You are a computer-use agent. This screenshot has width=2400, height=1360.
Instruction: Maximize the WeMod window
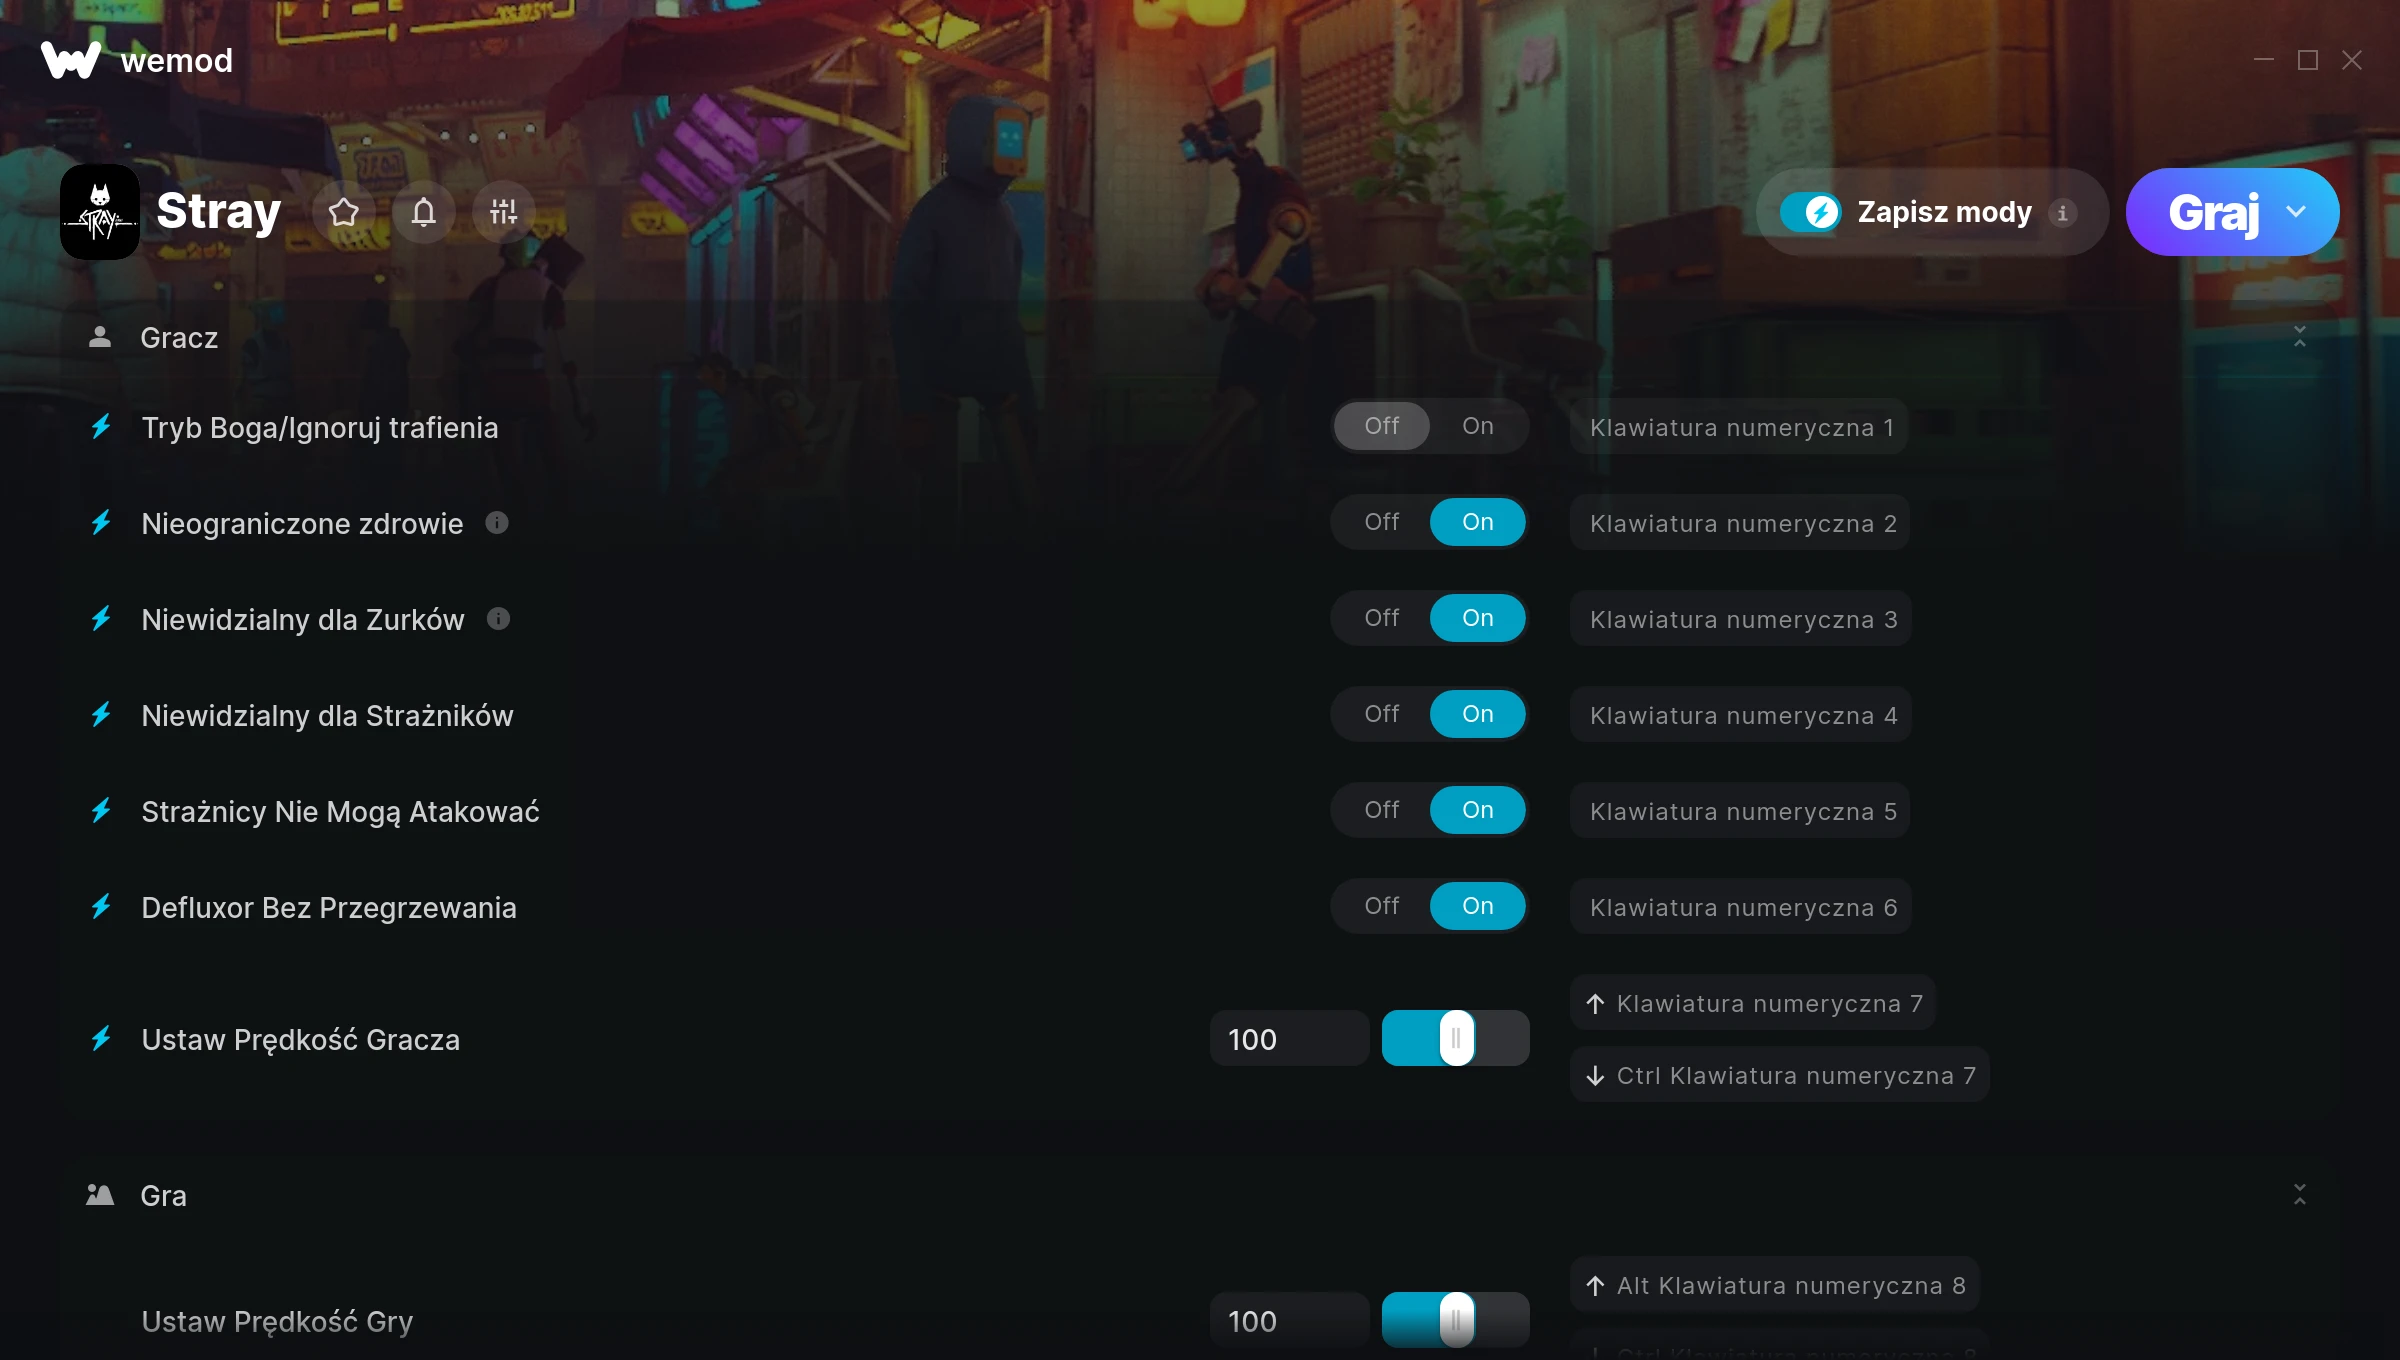coord(2308,60)
